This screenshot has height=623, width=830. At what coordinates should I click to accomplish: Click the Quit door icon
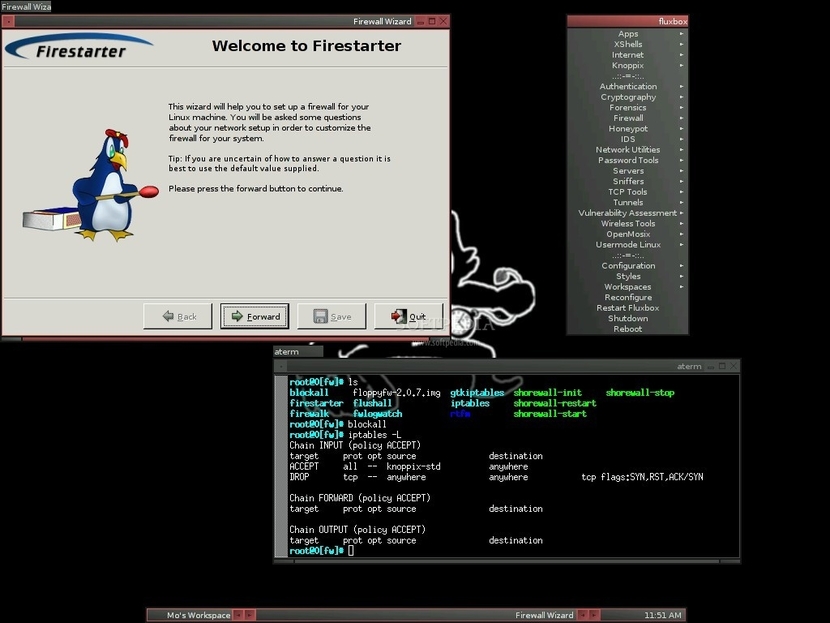pos(399,316)
